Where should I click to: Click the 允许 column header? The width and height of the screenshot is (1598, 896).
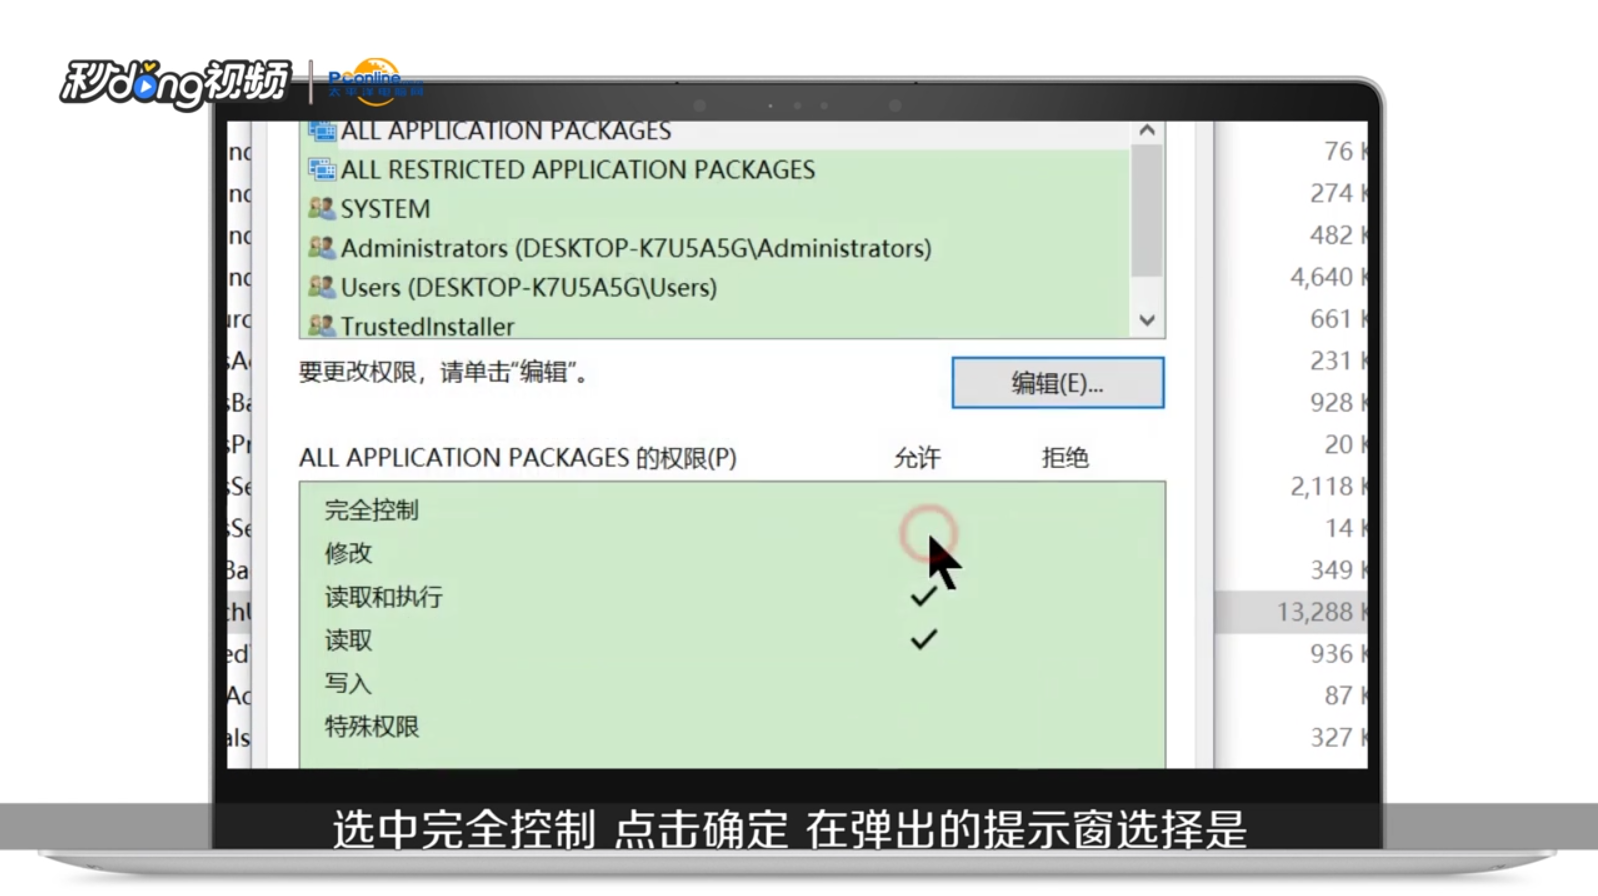click(917, 458)
